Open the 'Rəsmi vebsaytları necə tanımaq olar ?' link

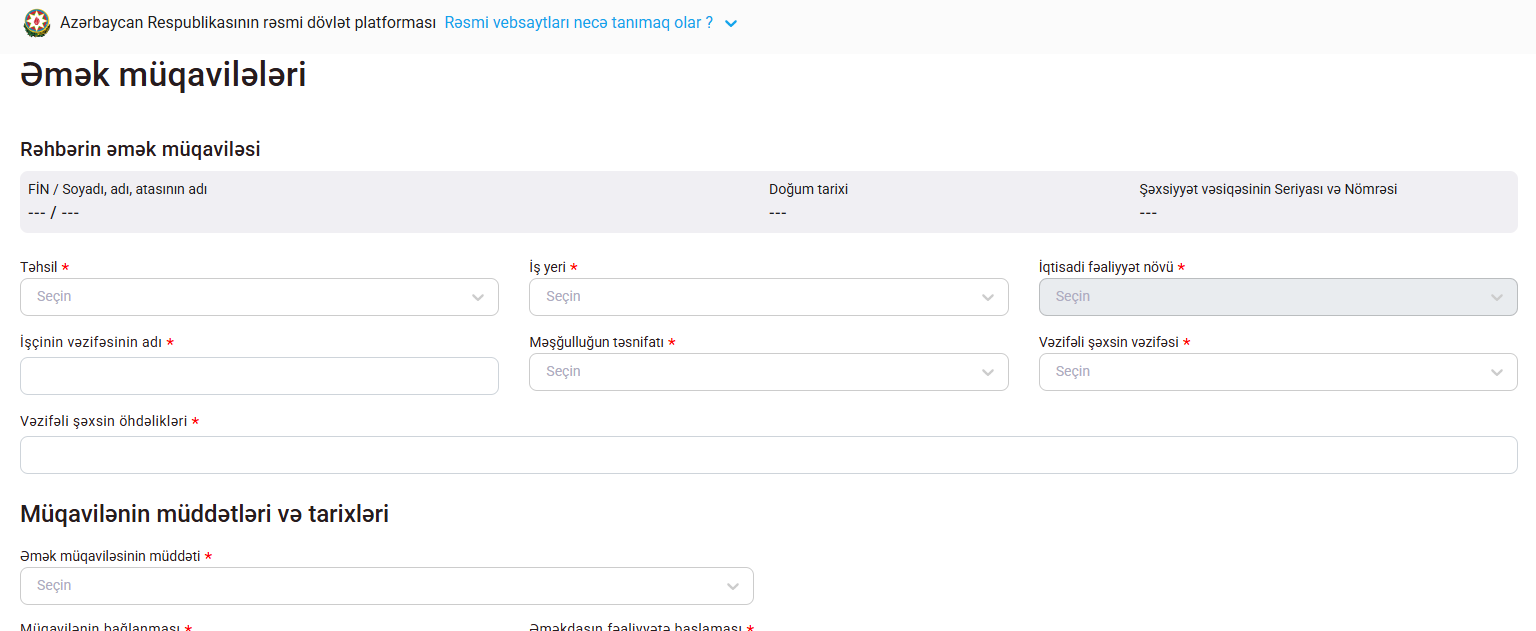tap(578, 22)
